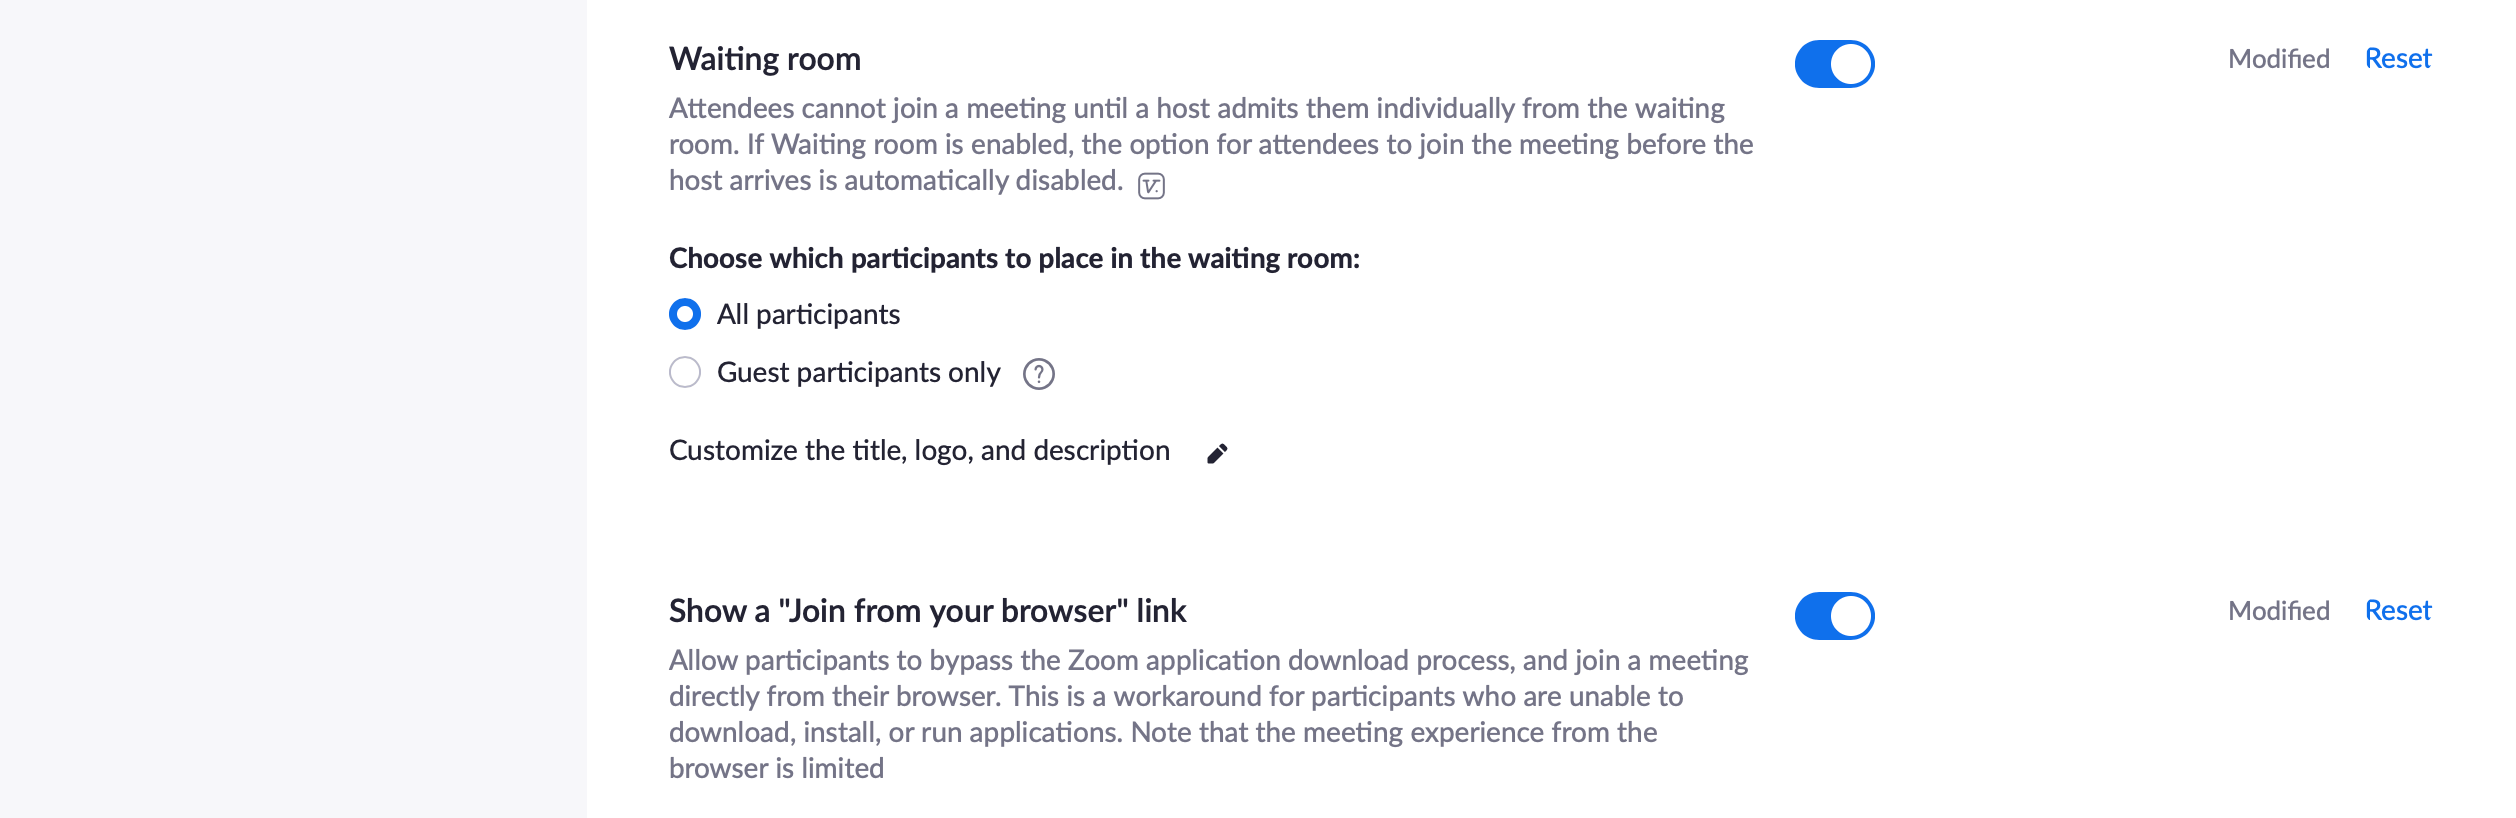This screenshot has height=818, width=2516.
Task: Select Guest participants only radio button
Action: coord(685,372)
